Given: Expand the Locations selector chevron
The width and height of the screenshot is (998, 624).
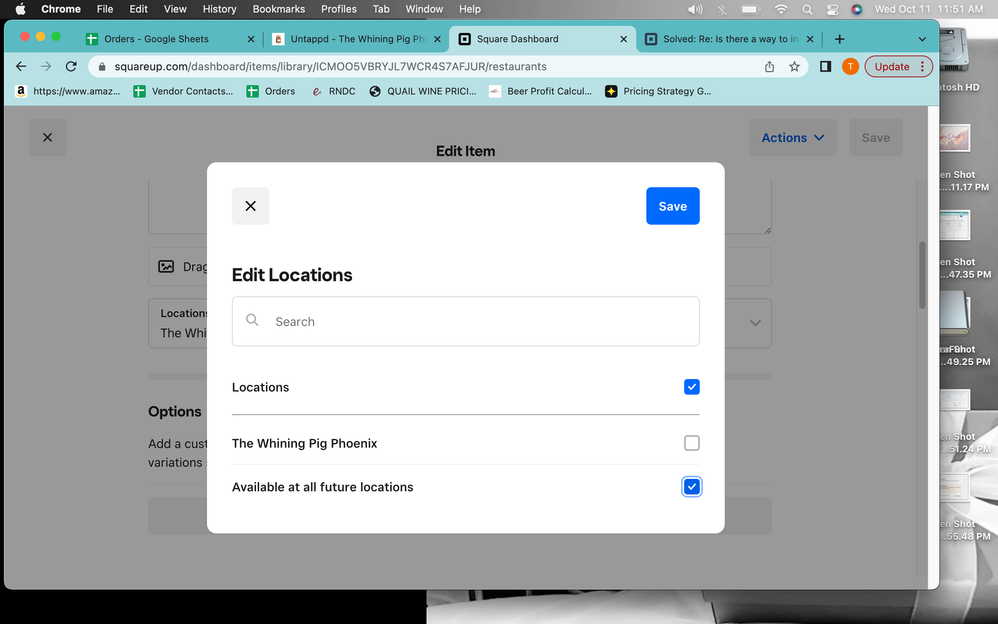Looking at the screenshot, I should 755,323.
